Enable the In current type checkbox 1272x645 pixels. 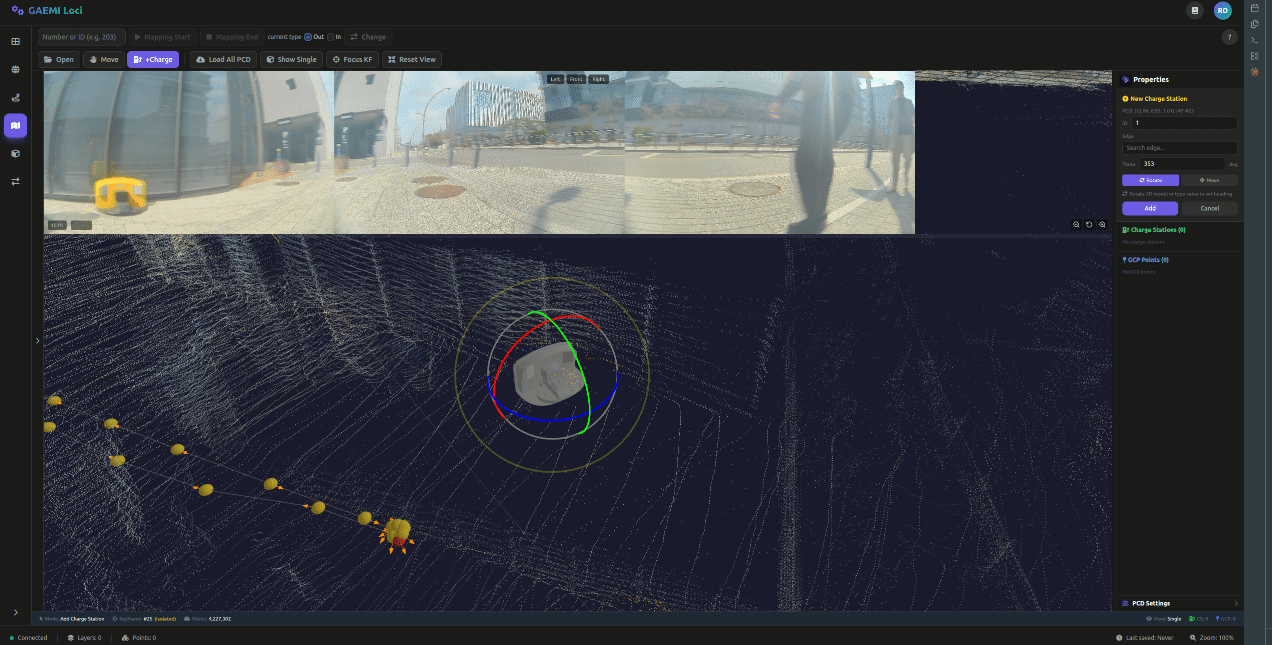click(x=332, y=37)
